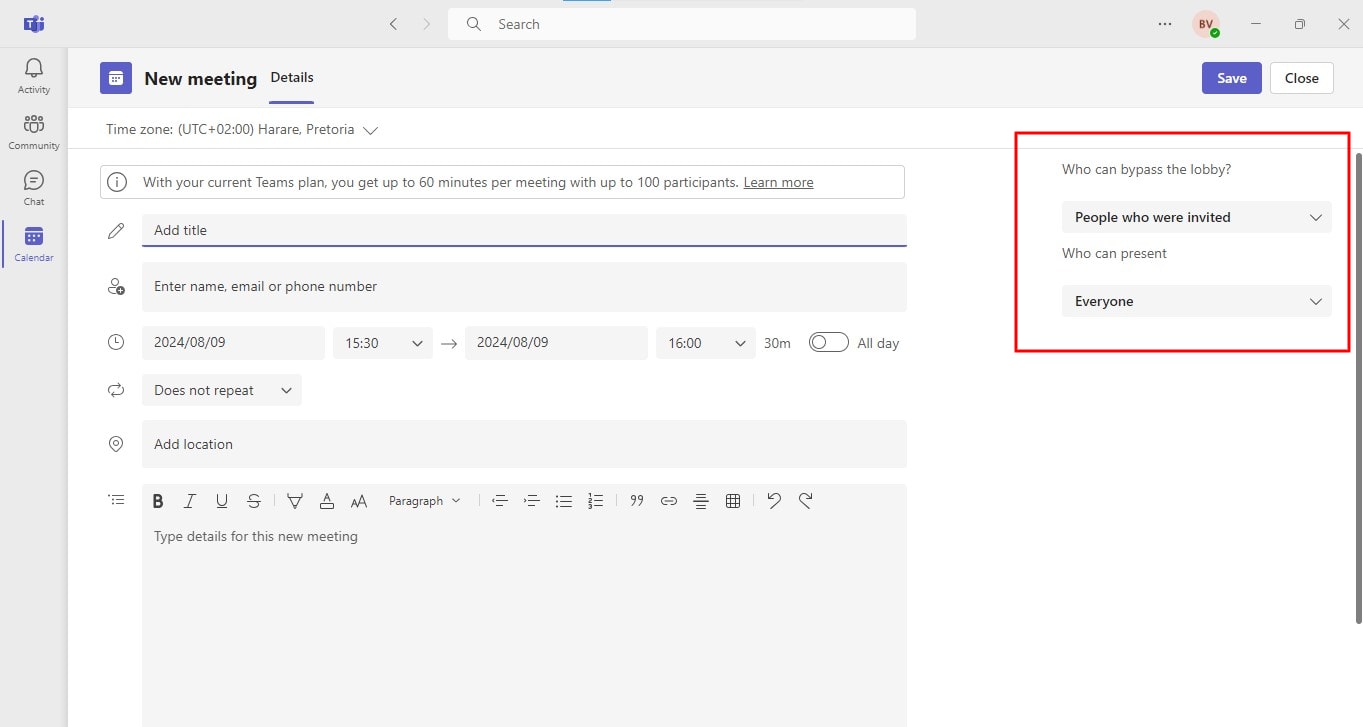
Task: Click the attendee name, email or phone field
Action: coord(524,286)
